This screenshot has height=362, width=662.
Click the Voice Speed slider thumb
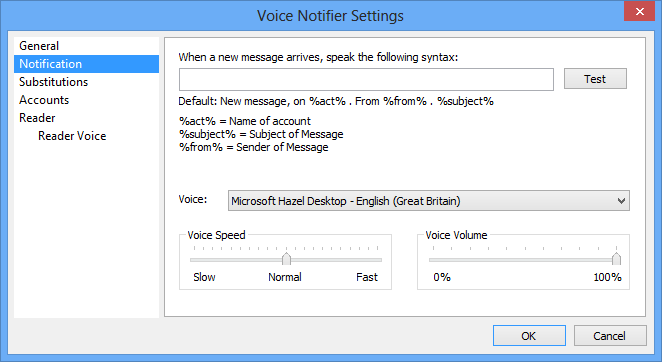click(x=286, y=259)
